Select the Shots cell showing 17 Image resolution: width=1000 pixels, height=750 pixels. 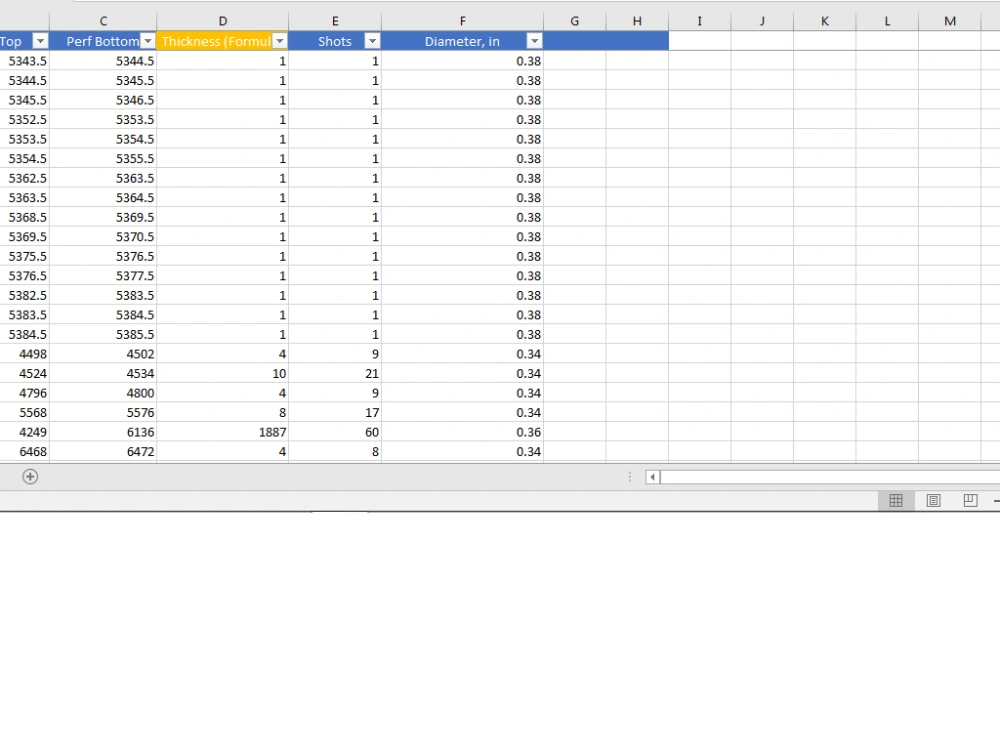335,413
